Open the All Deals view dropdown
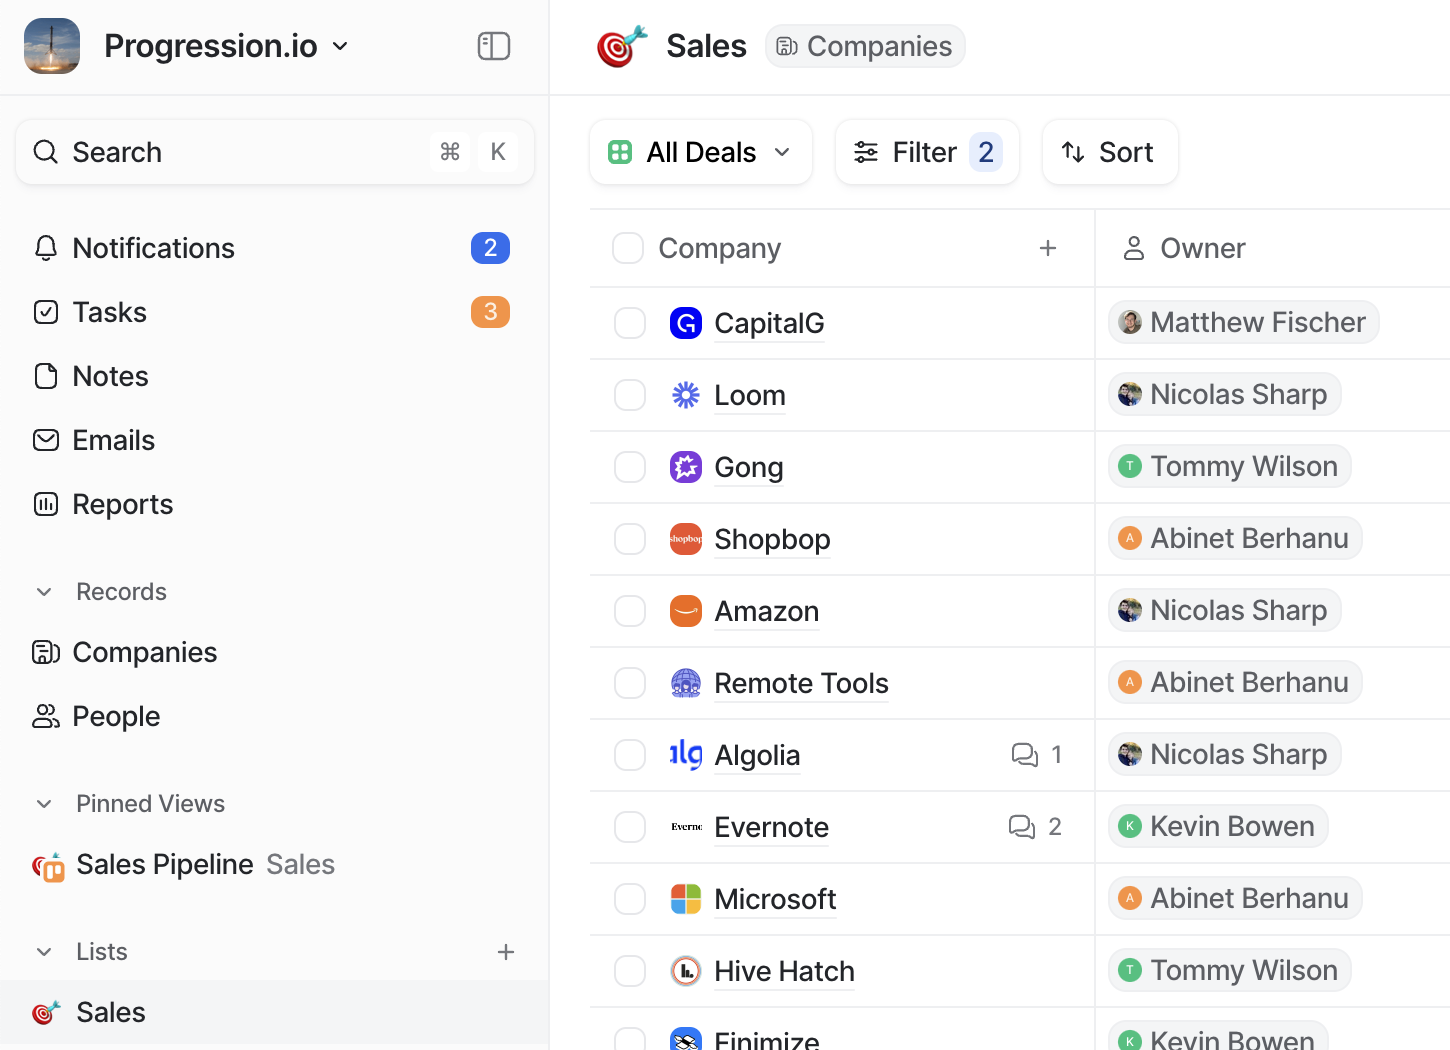 701,152
